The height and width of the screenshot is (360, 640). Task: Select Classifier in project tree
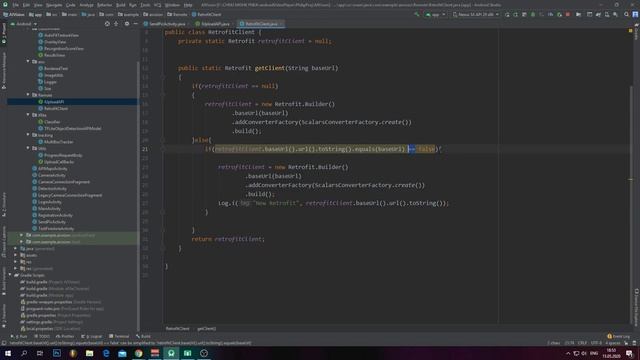[52, 122]
